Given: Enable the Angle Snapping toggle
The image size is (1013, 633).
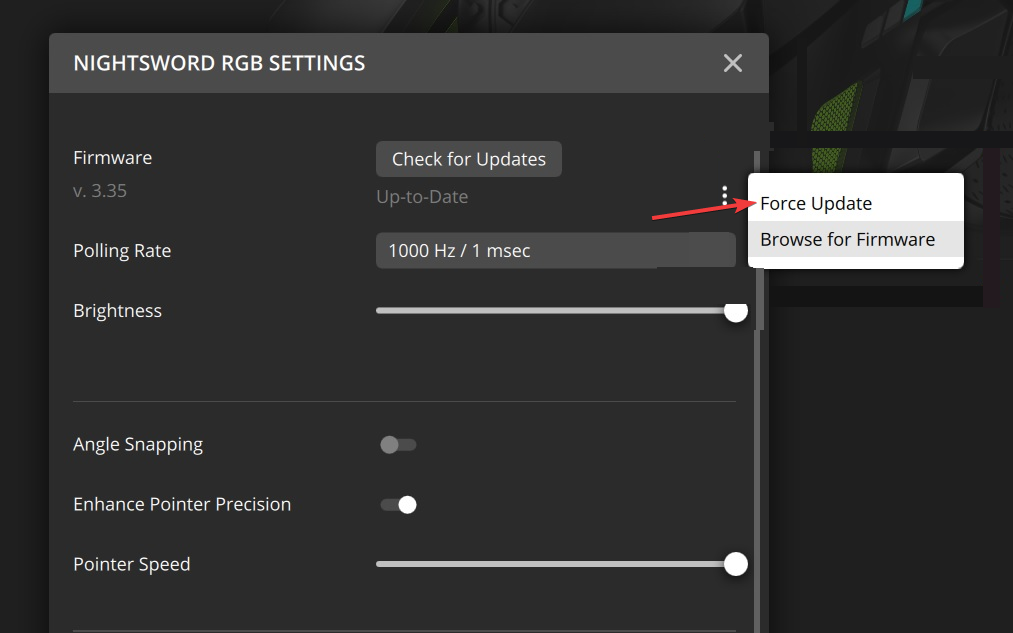Looking at the screenshot, I should pyautogui.click(x=398, y=444).
